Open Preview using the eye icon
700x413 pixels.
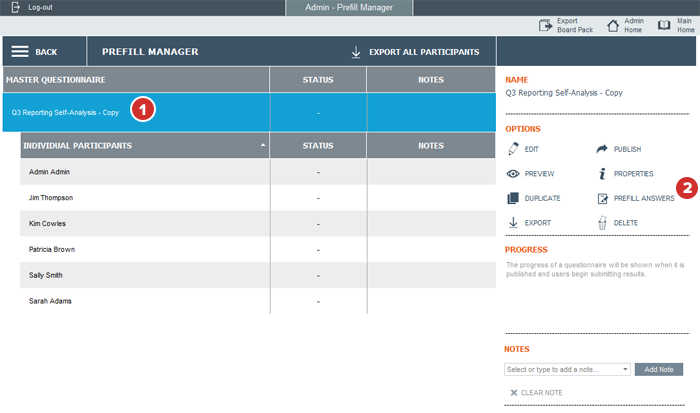pos(513,174)
